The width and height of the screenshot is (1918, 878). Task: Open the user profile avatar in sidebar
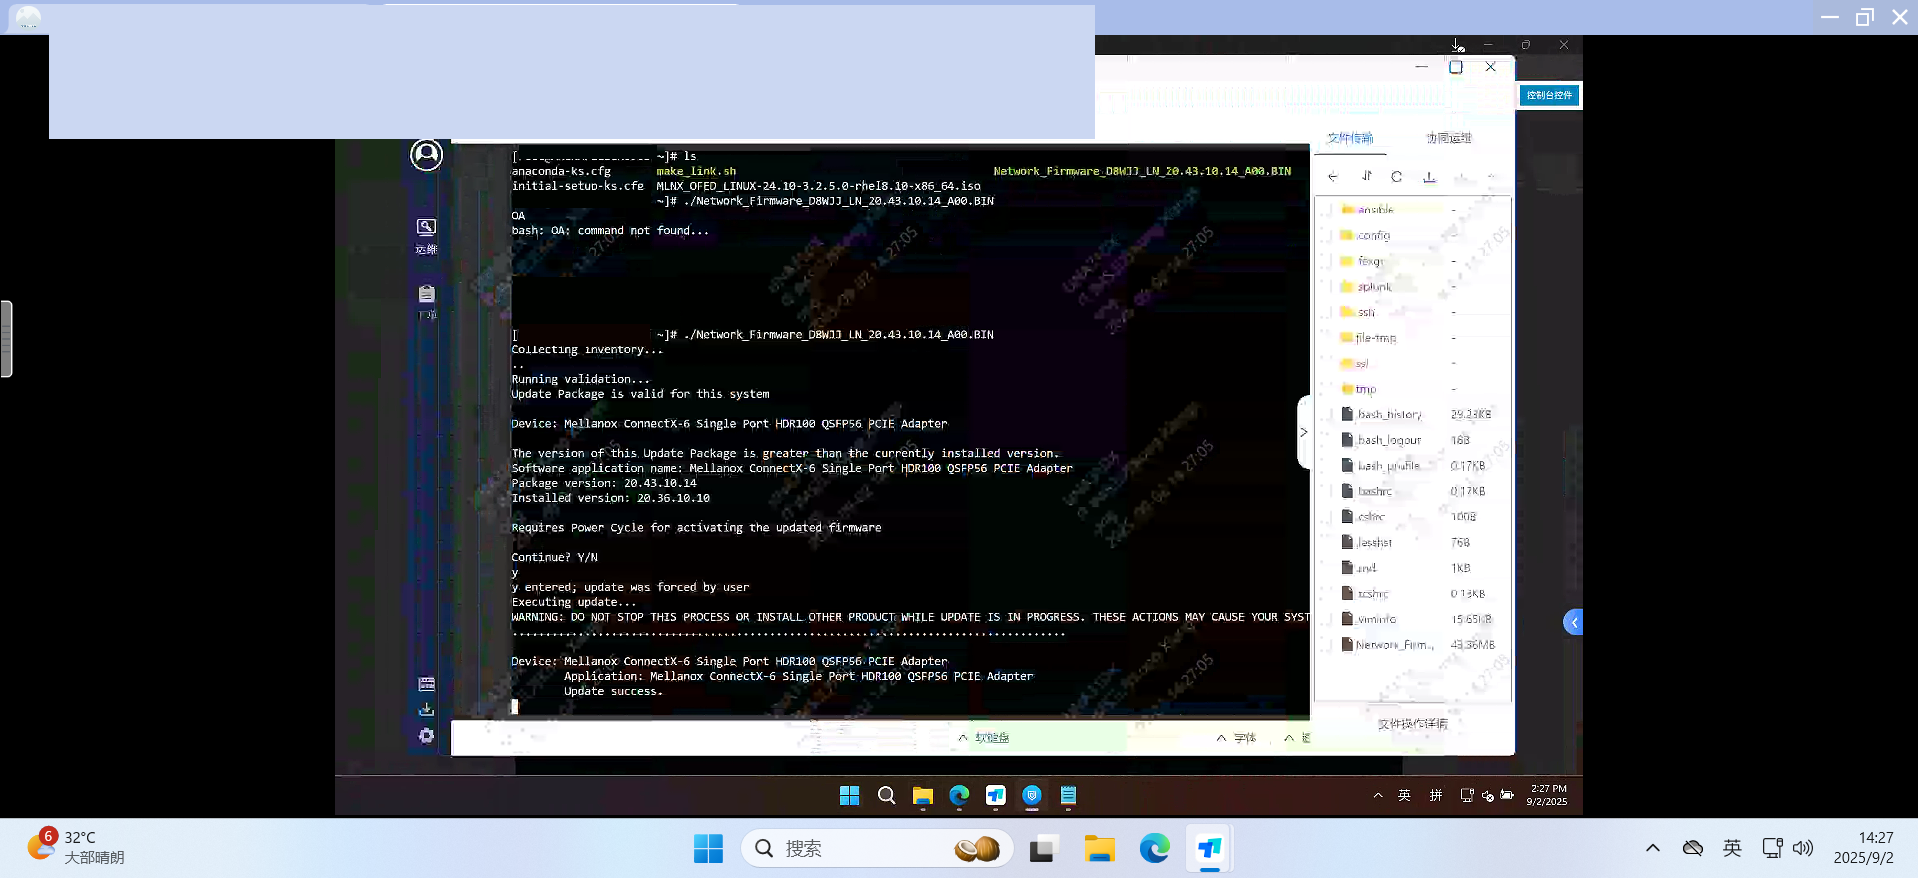426,155
